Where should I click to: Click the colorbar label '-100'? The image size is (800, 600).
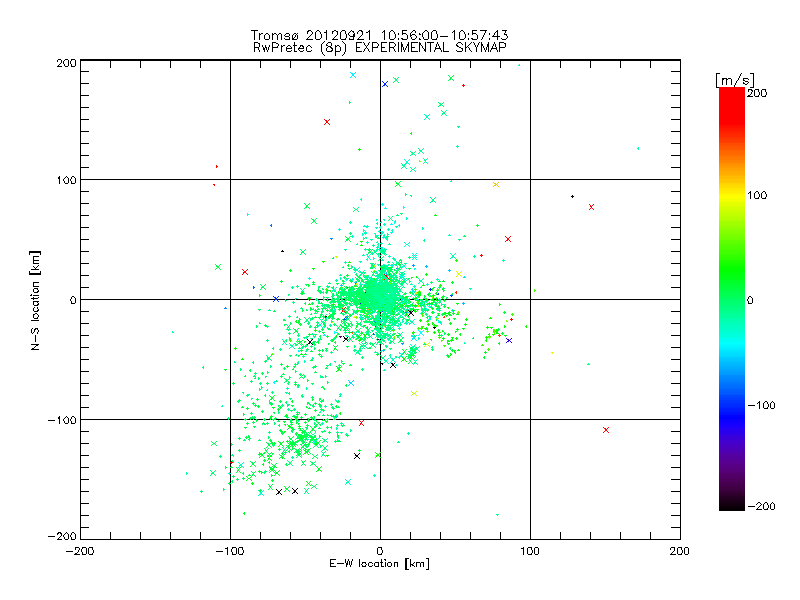point(761,405)
